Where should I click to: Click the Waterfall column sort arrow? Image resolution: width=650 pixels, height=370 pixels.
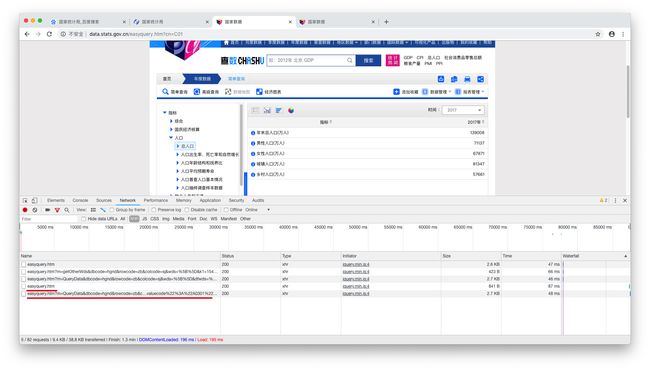tap(626, 256)
